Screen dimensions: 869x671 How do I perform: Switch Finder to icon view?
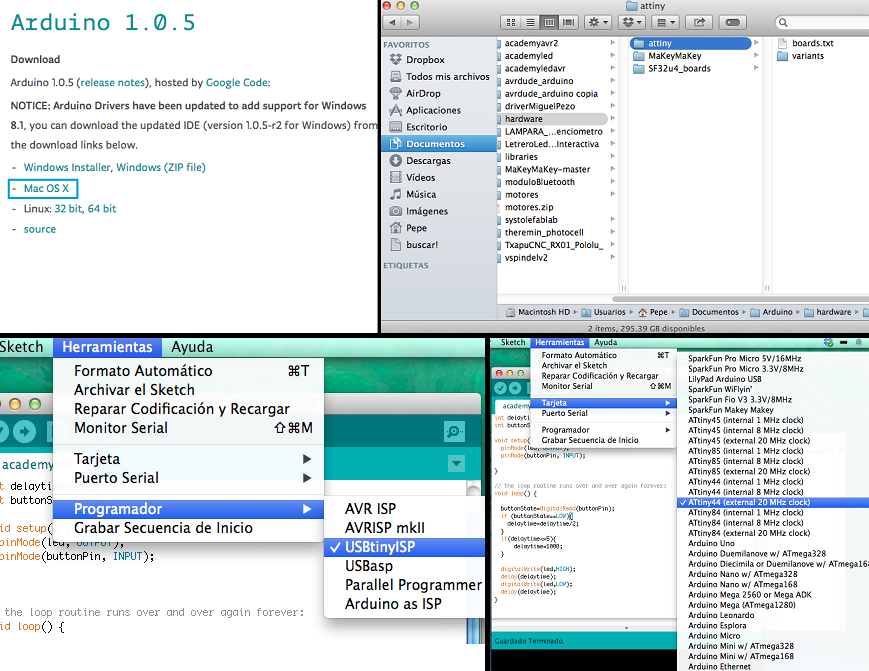(x=511, y=23)
